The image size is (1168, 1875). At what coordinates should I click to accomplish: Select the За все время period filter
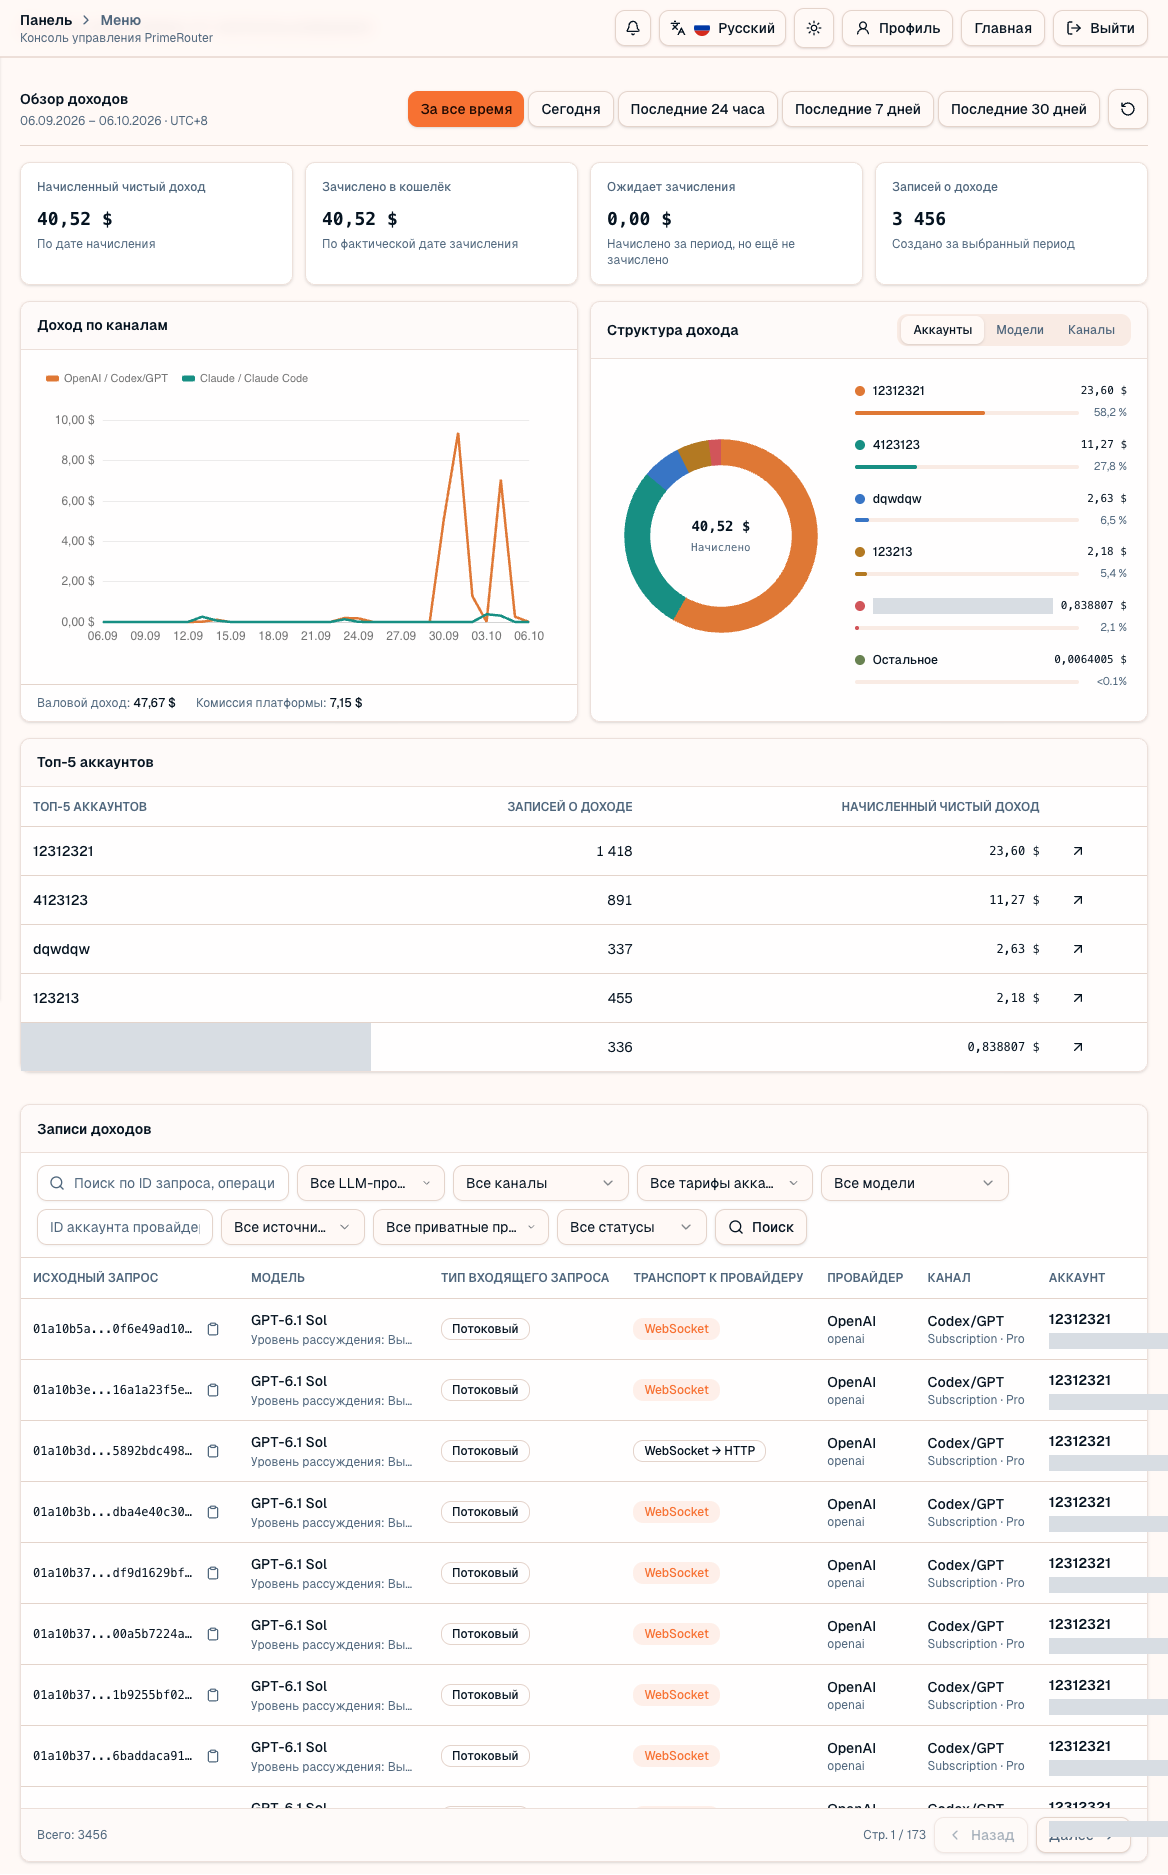click(466, 109)
